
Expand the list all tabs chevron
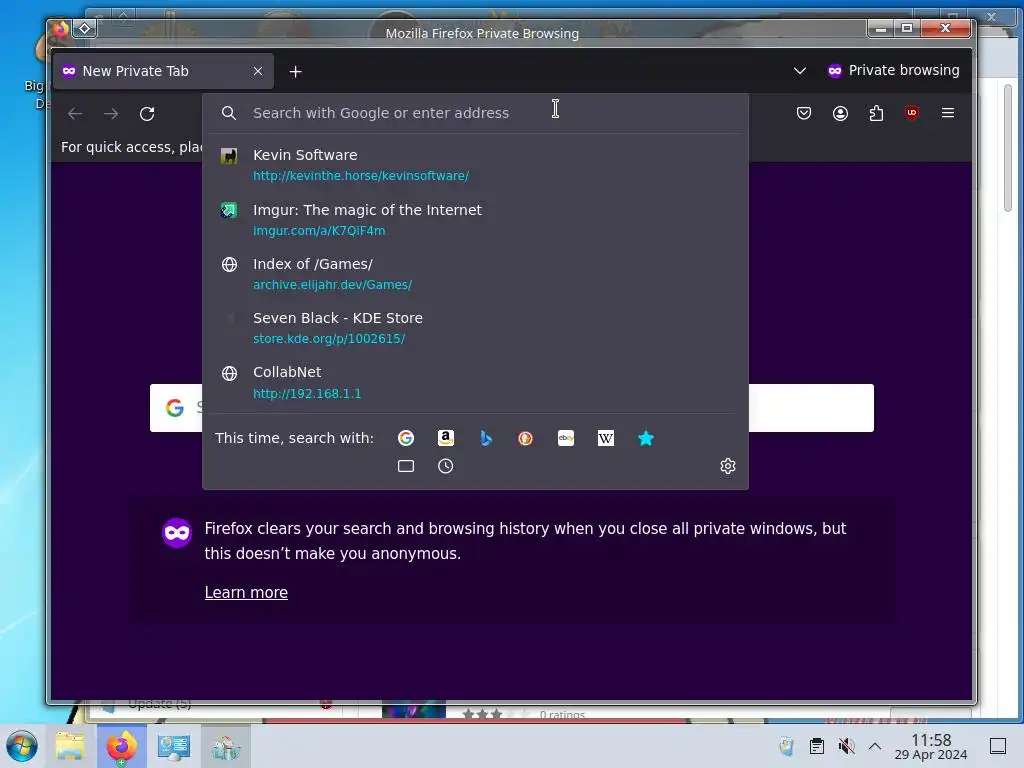[x=799, y=71]
